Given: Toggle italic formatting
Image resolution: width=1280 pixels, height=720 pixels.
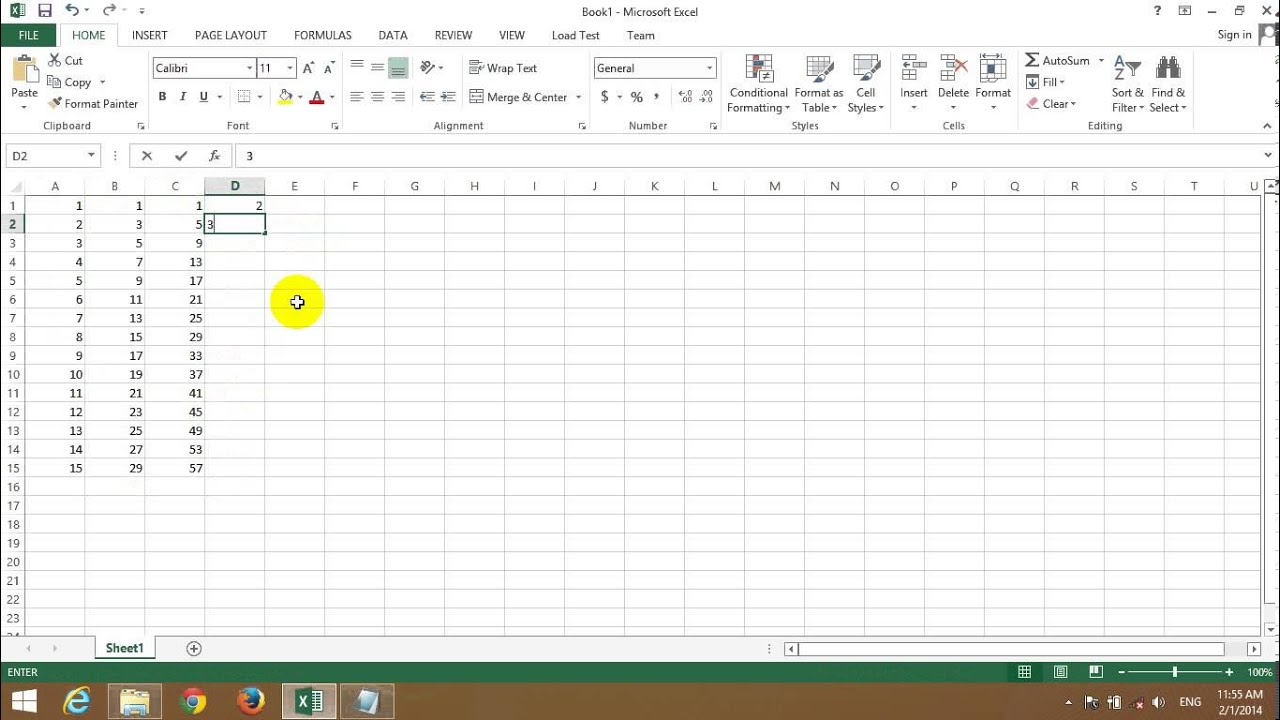Looking at the screenshot, I should coord(183,96).
